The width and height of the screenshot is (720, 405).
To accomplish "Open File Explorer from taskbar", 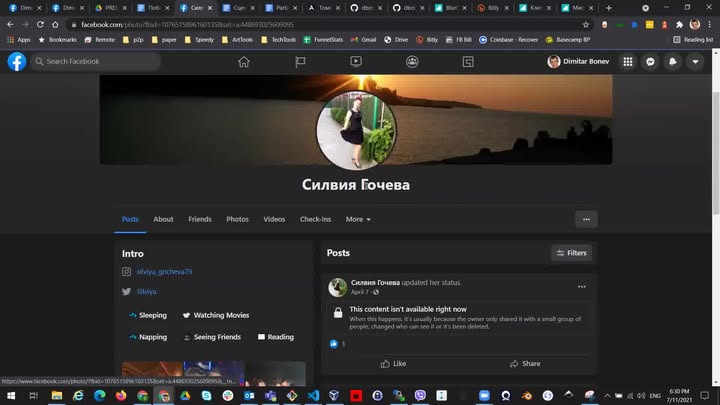I will tap(56, 395).
